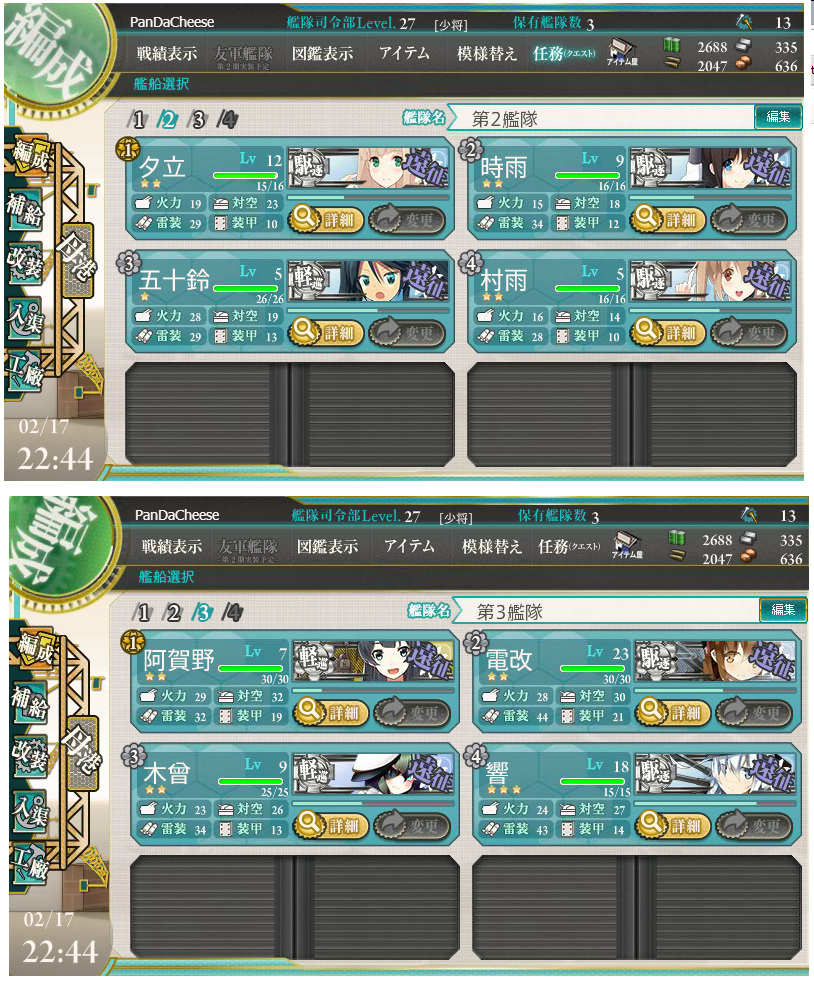
Task: Return to 母港 home port in top screen
Action: point(78,260)
